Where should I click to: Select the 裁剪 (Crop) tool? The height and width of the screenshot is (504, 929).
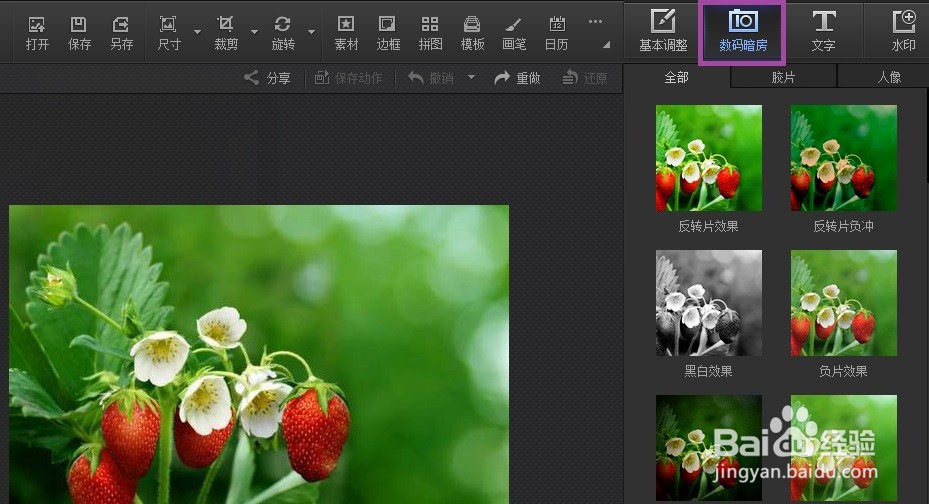point(226,33)
